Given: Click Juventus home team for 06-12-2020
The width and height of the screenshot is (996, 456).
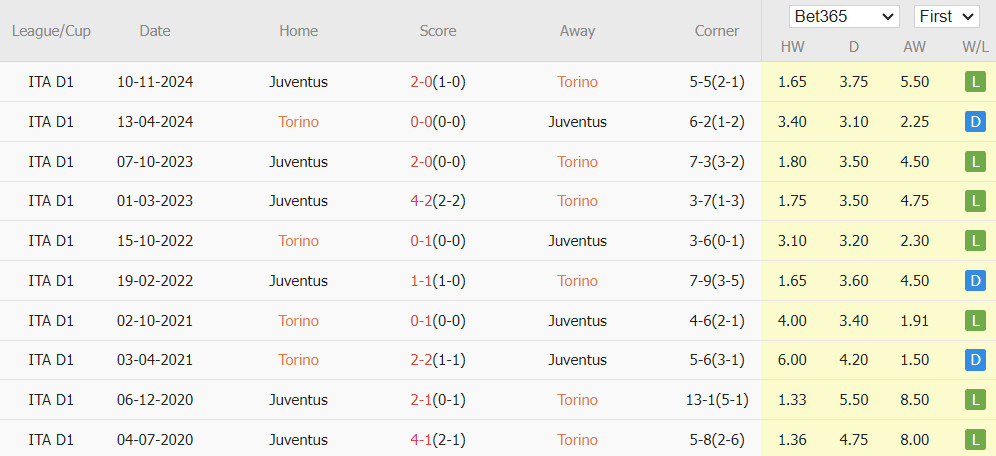Looking at the screenshot, I should pyautogui.click(x=299, y=399).
